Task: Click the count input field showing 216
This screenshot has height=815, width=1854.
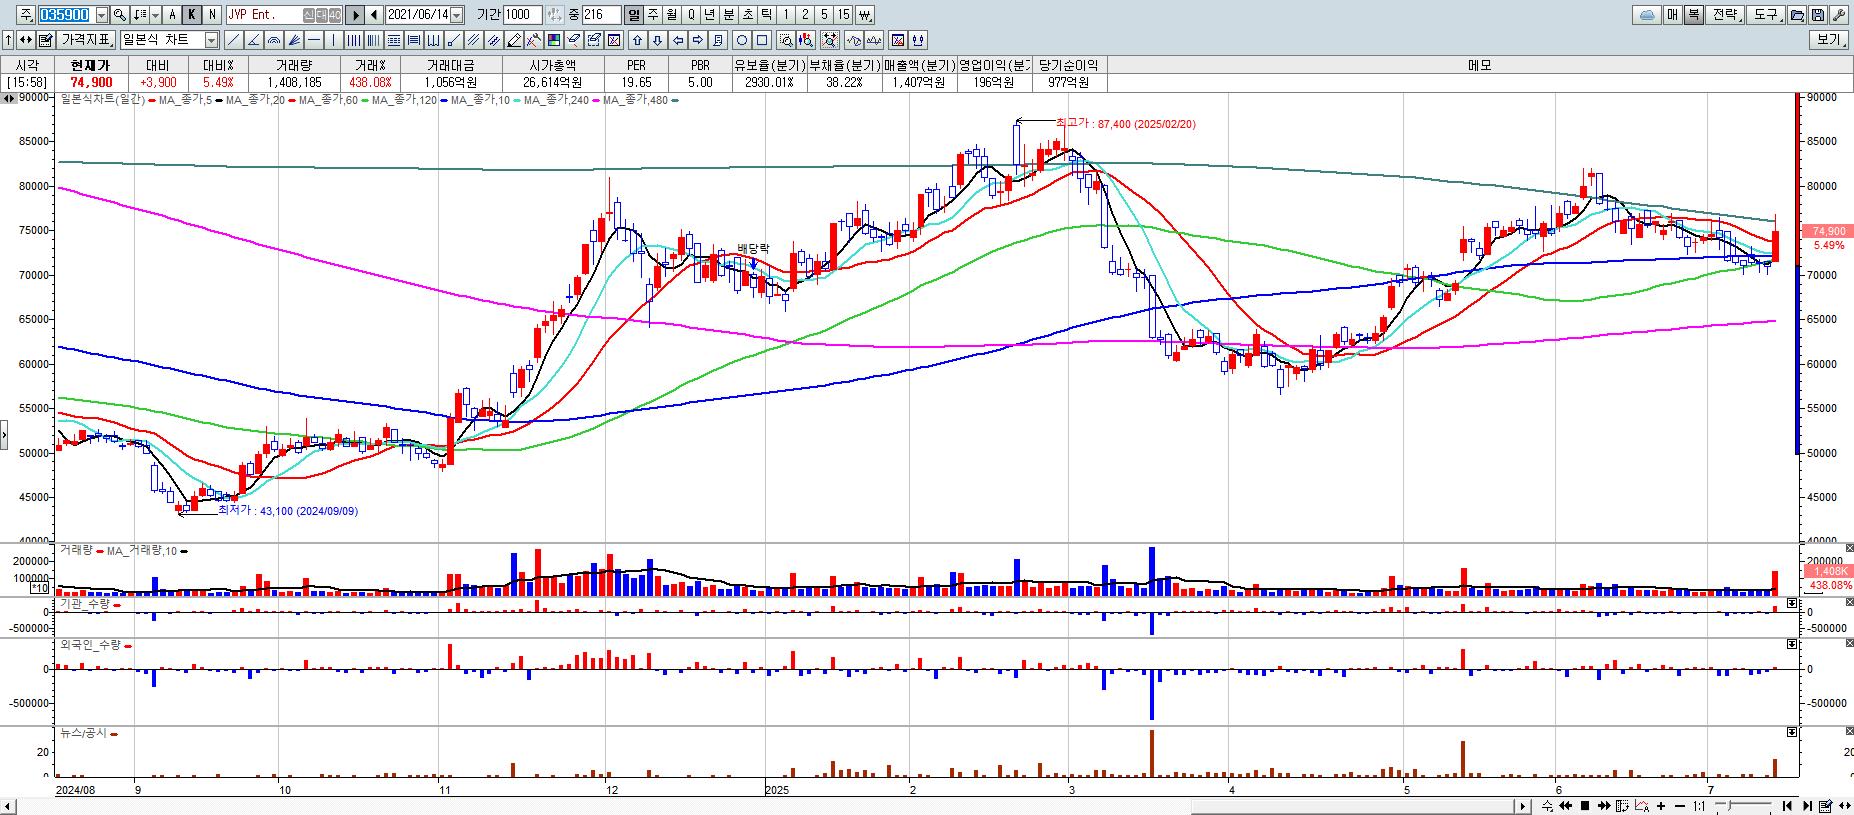Action: [601, 15]
